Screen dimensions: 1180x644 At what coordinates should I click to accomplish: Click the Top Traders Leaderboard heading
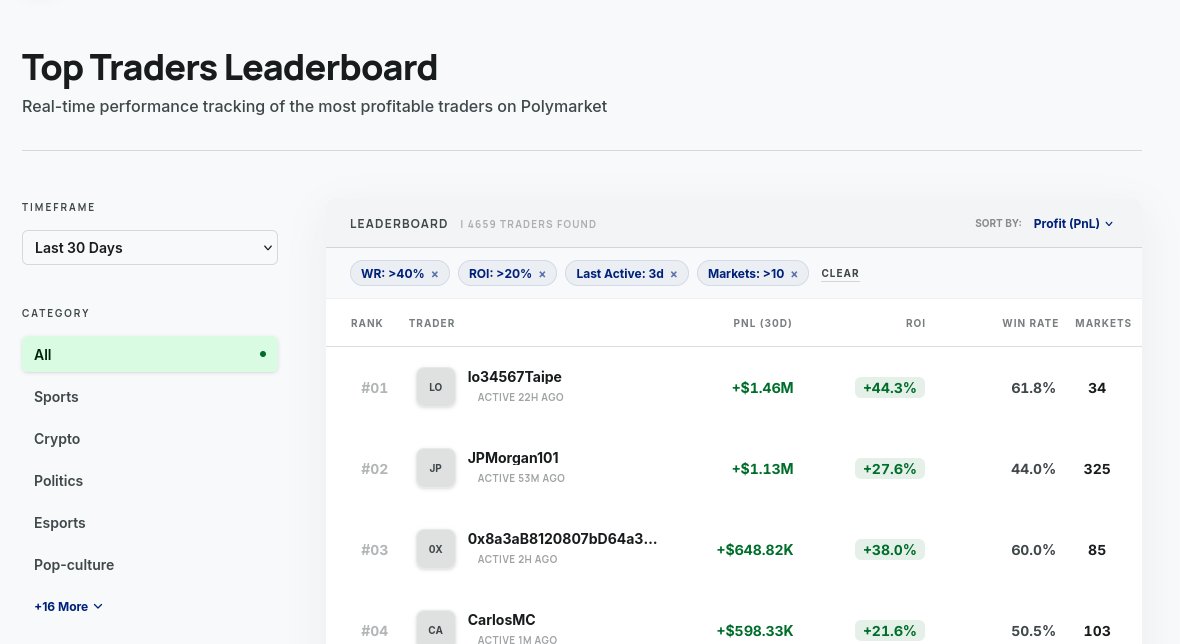[230, 68]
